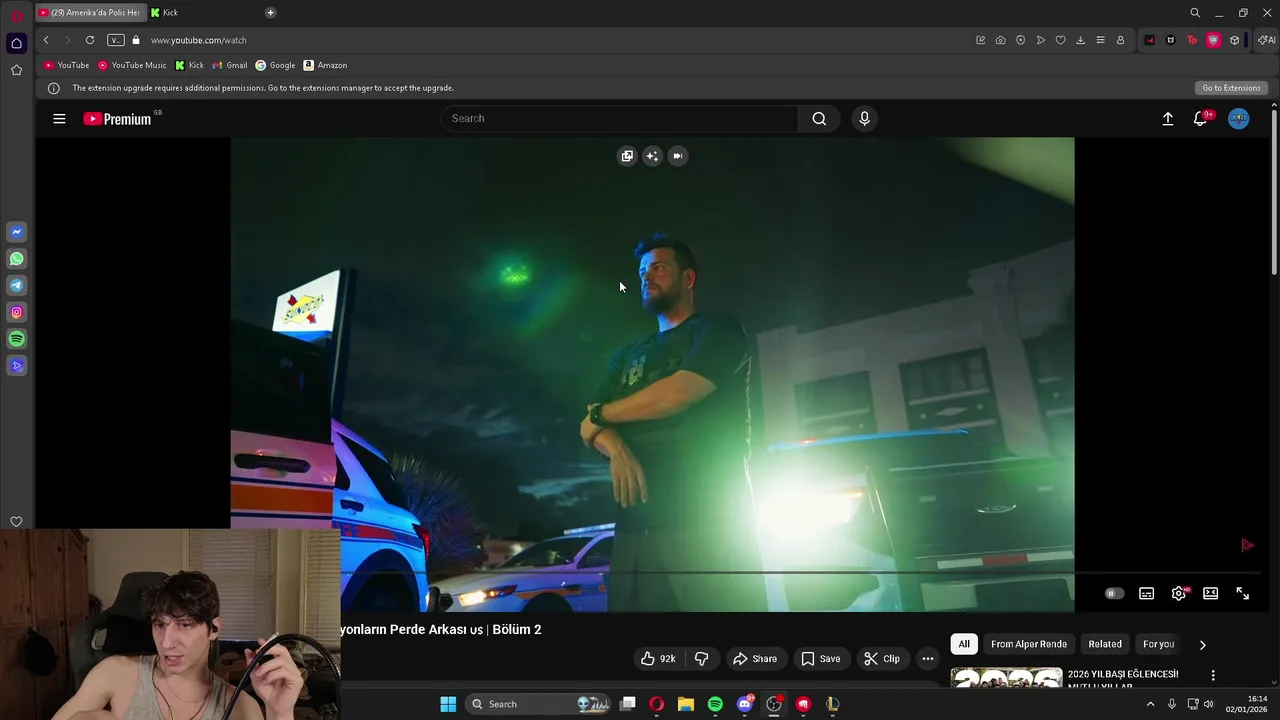
Task: Click the browser address bar URL
Action: pyautogui.click(x=198, y=40)
